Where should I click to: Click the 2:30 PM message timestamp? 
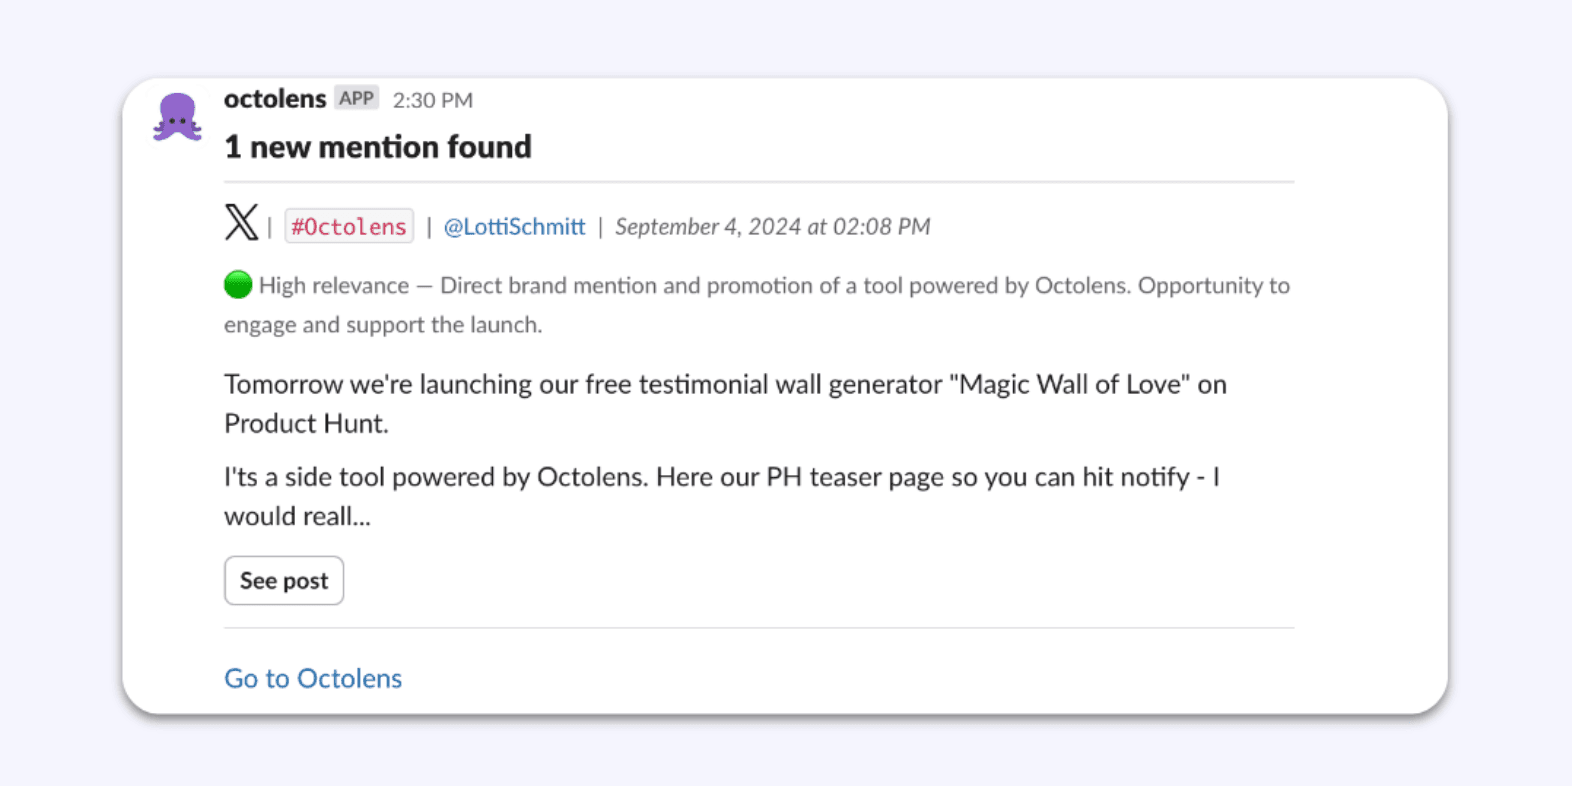433,99
